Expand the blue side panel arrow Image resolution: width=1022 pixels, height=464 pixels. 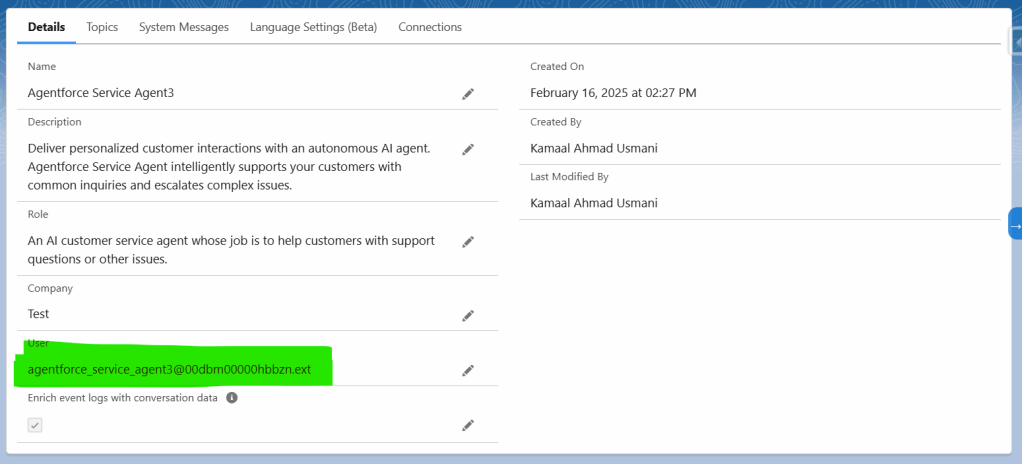[1015, 226]
